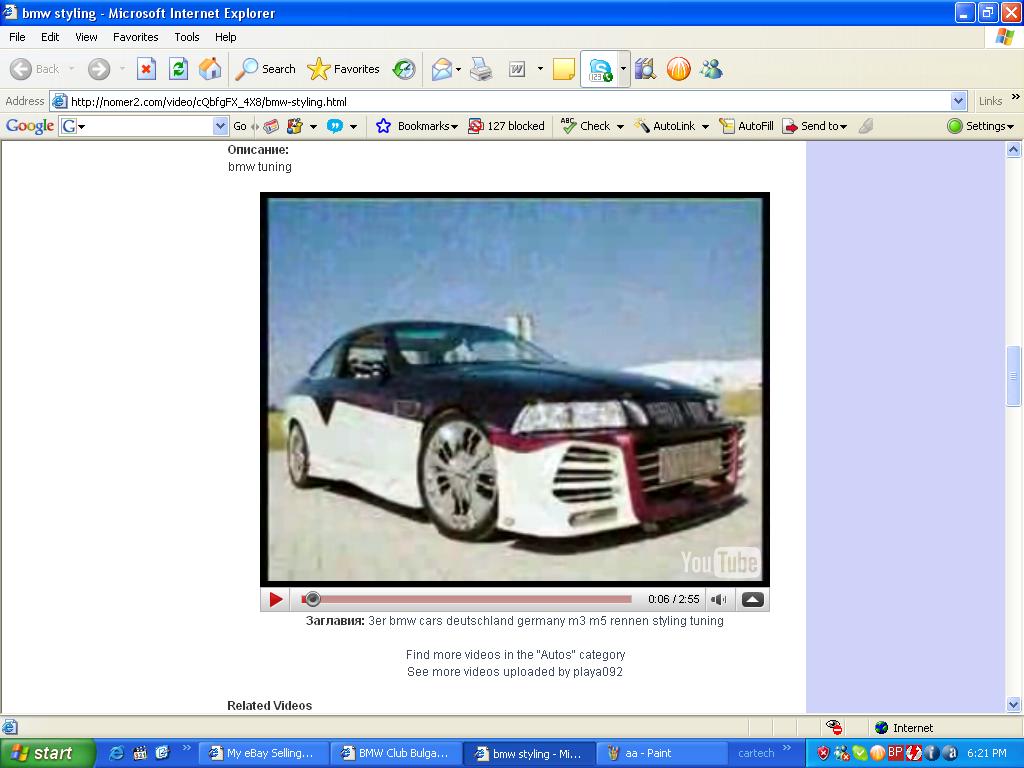1024x768 pixels.
Task: Open the File menu
Action: [17, 37]
